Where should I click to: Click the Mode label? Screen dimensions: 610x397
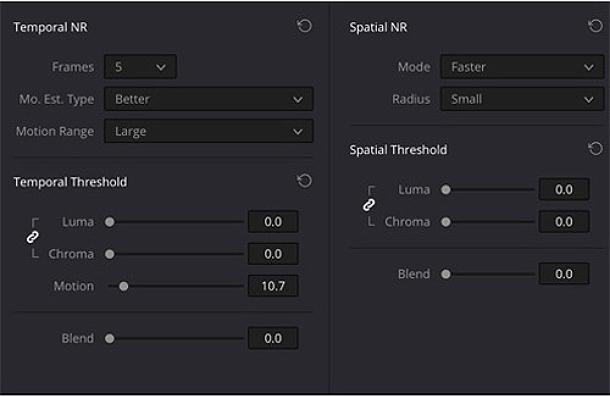click(x=414, y=67)
